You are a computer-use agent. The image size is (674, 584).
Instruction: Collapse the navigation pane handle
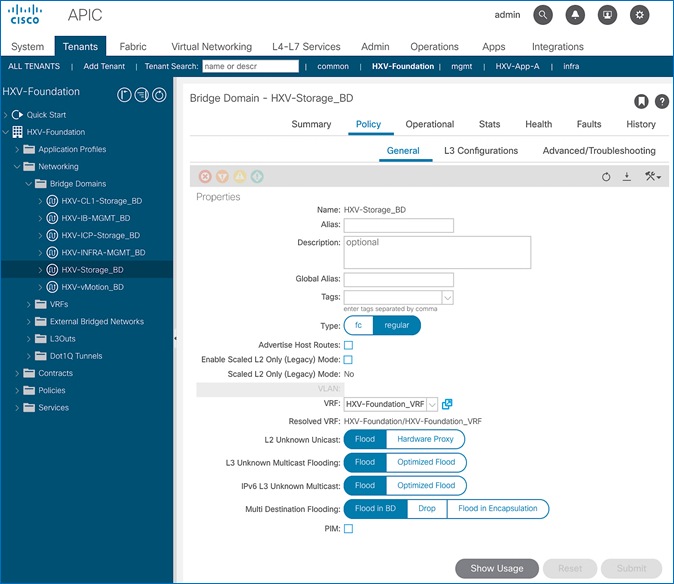[x=175, y=339]
